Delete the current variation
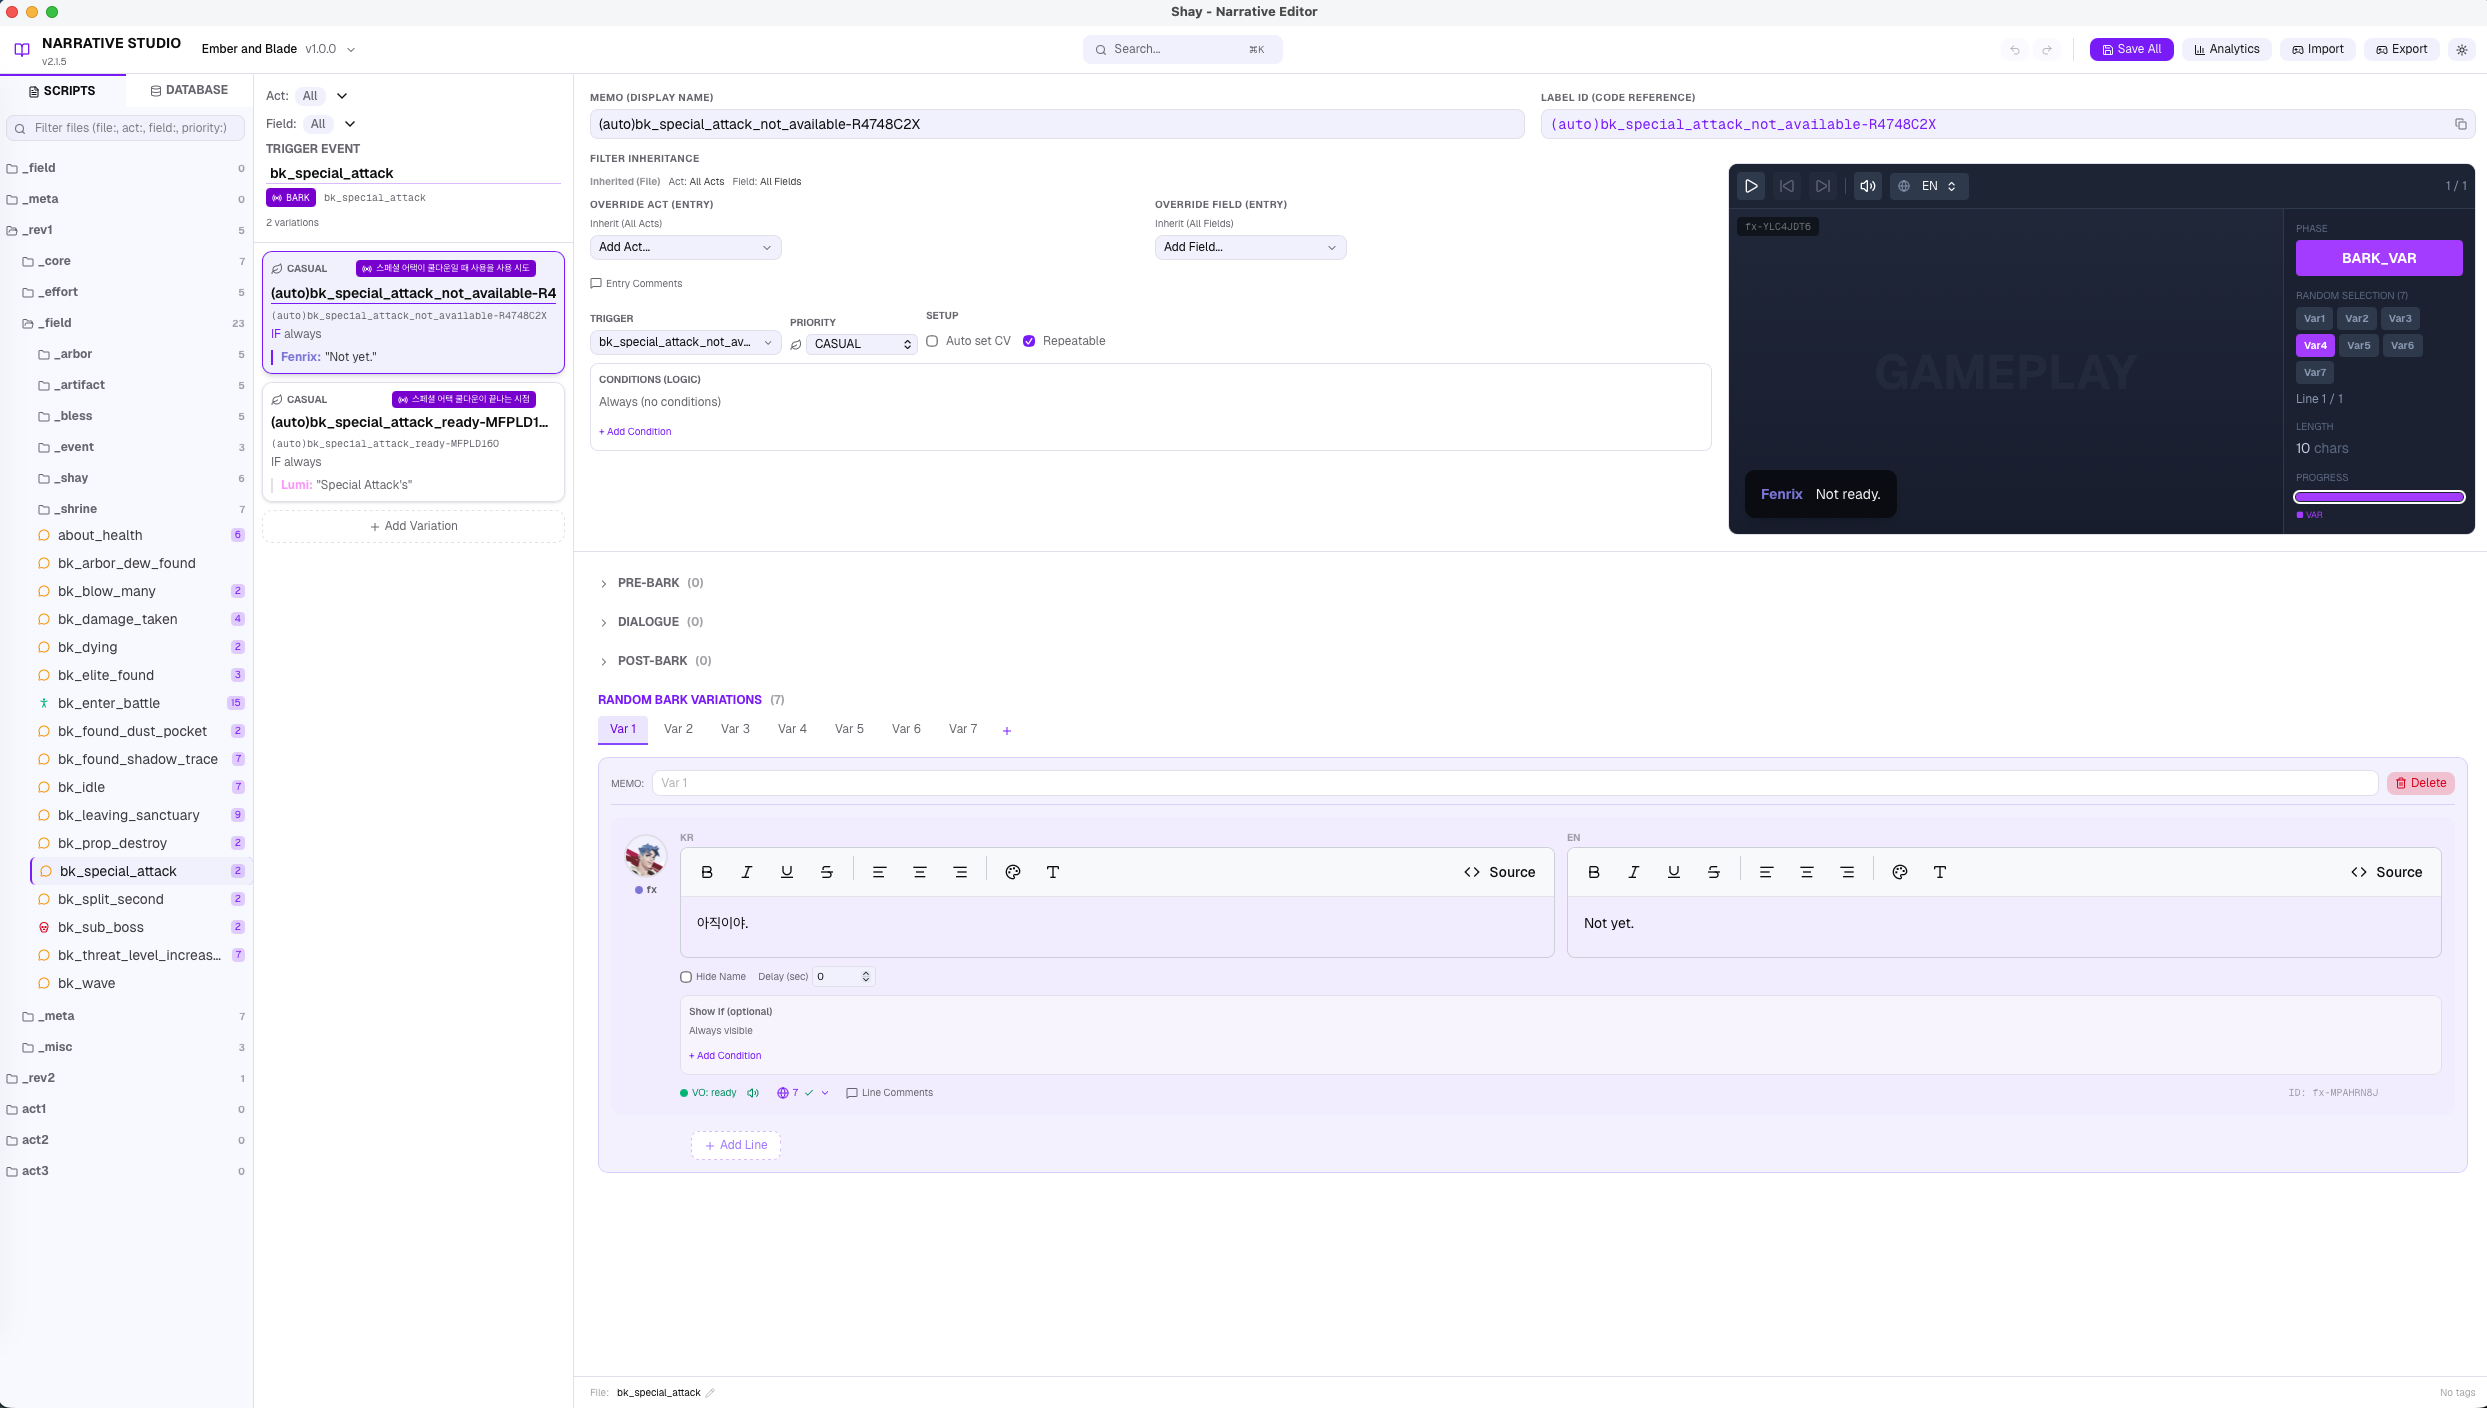The image size is (2487, 1408). click(2420, 783)
